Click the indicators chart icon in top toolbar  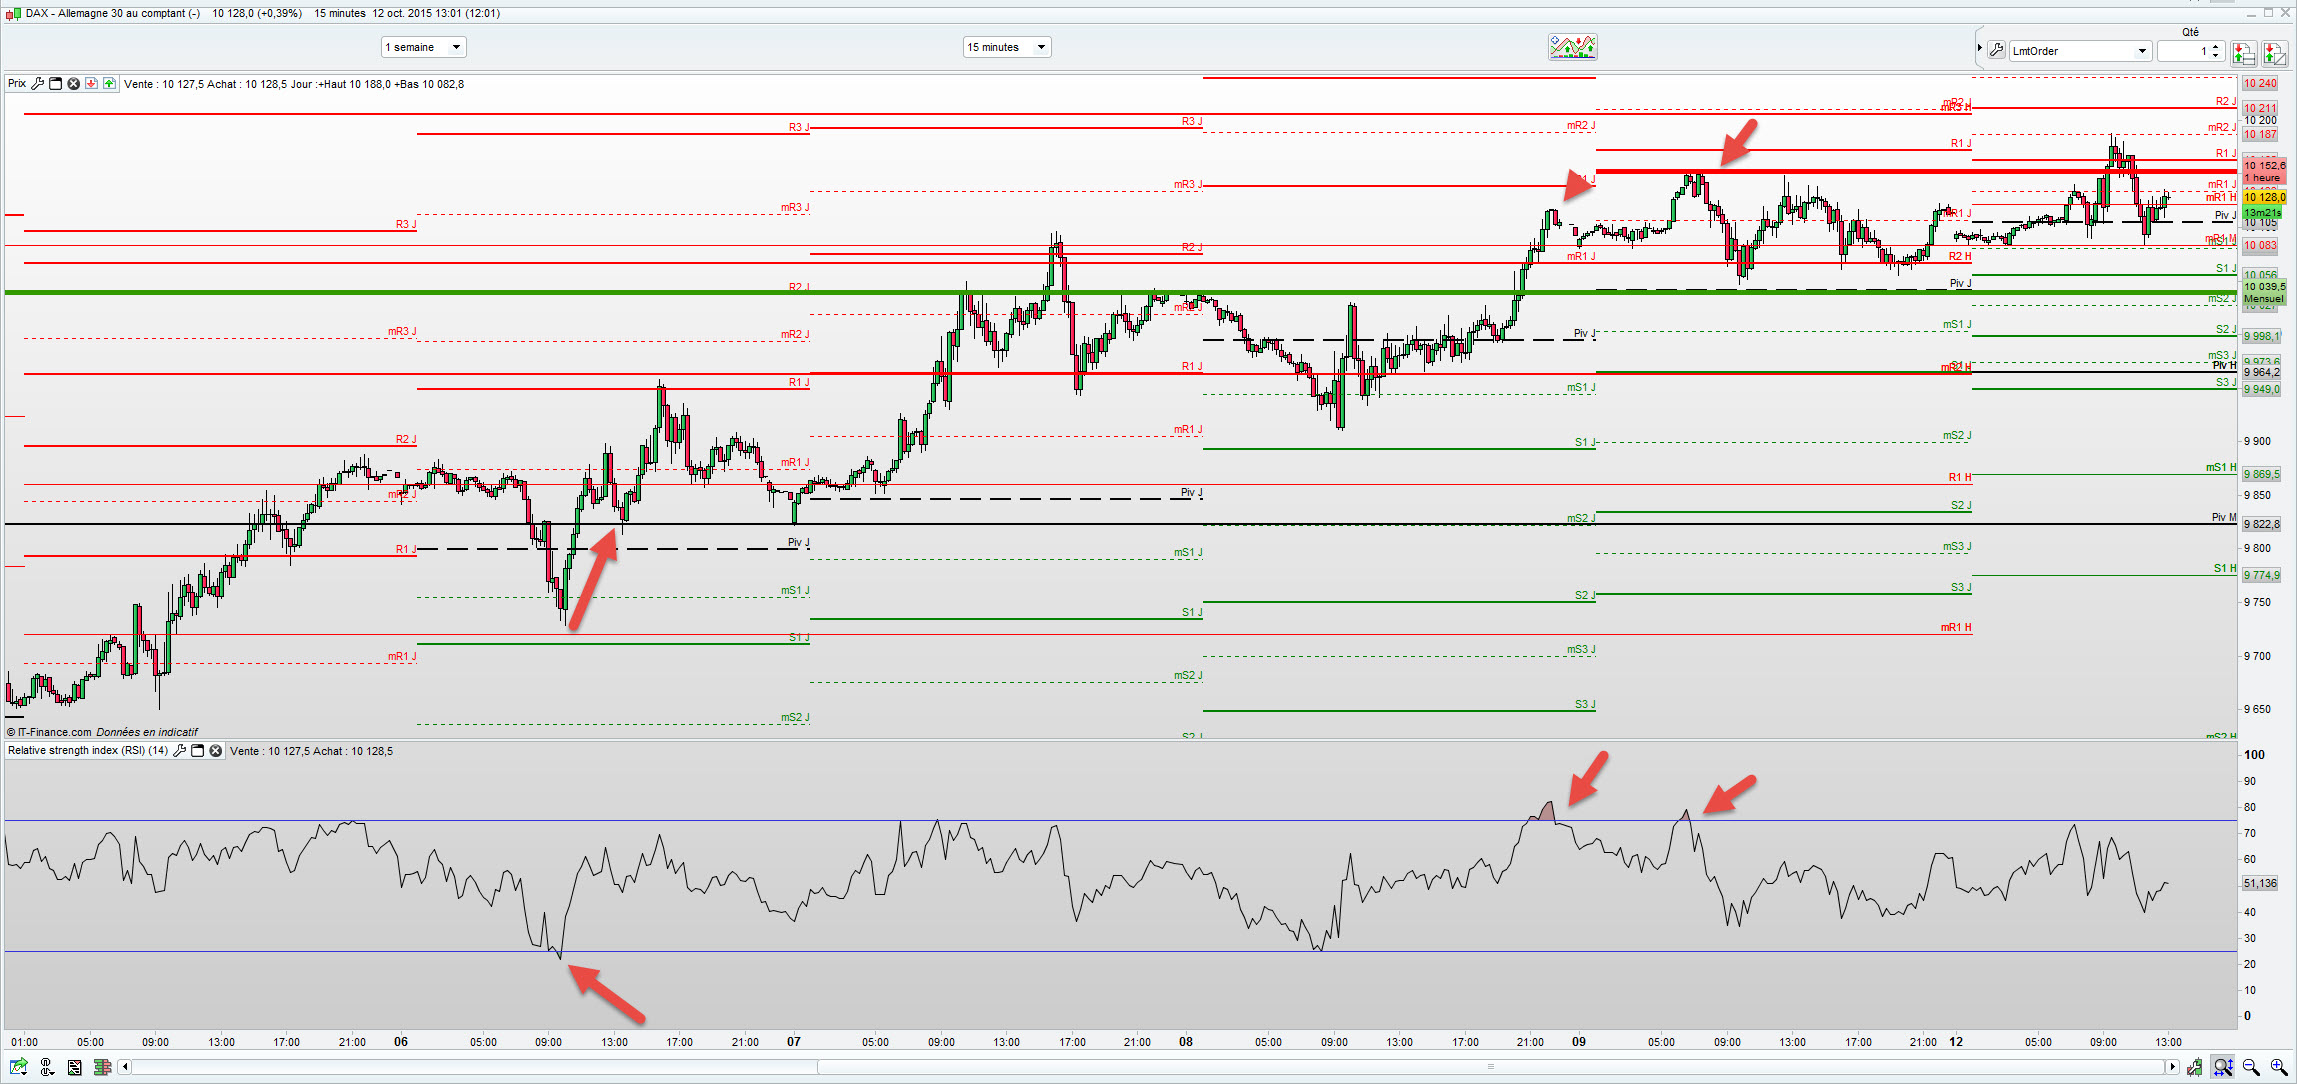point(1572,47)
